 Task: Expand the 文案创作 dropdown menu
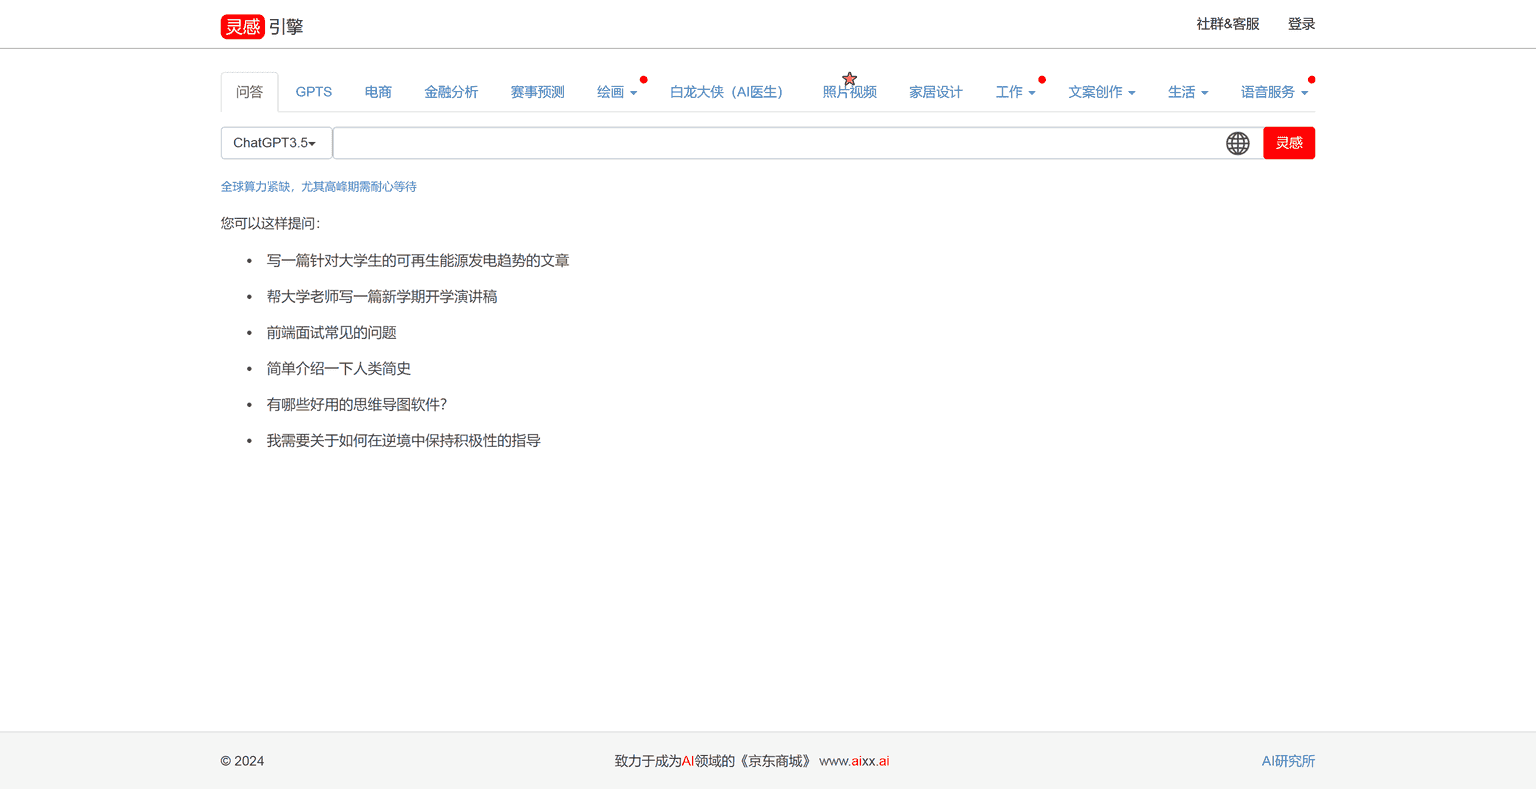[1102, 92]
